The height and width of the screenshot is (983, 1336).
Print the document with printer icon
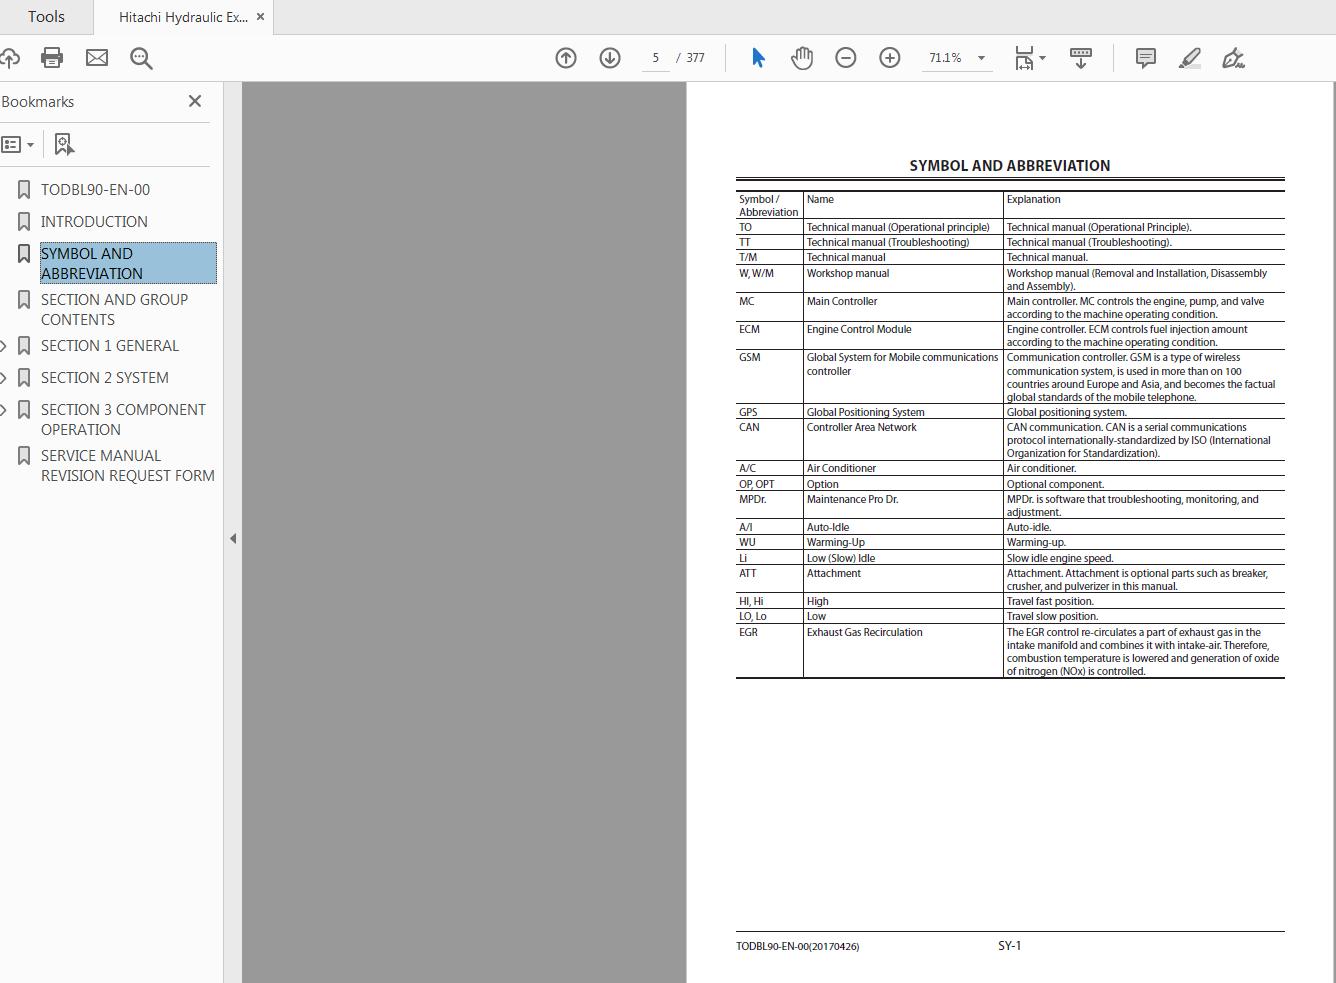click(x=52, y=58)
